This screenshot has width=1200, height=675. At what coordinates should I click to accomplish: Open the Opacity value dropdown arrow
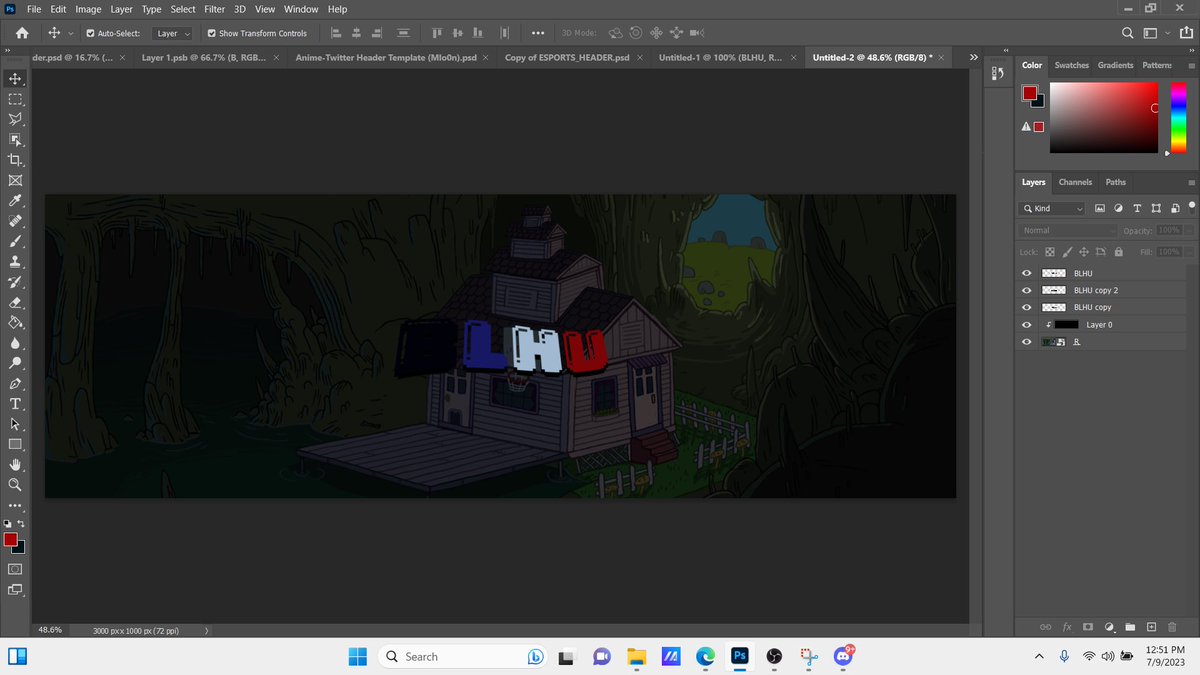point(1190,230)
